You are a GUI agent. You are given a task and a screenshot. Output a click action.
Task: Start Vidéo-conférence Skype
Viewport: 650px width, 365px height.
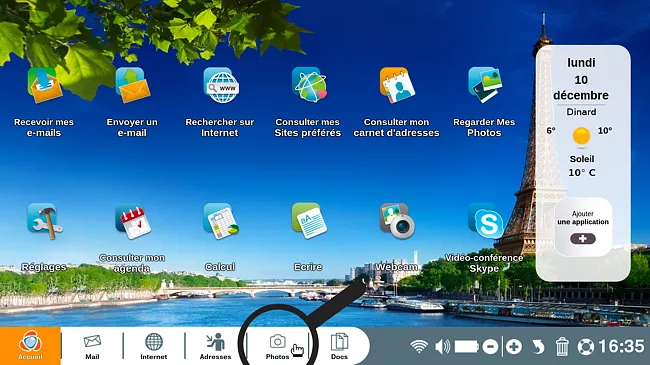pyautogui.click(x=486, y=221)
